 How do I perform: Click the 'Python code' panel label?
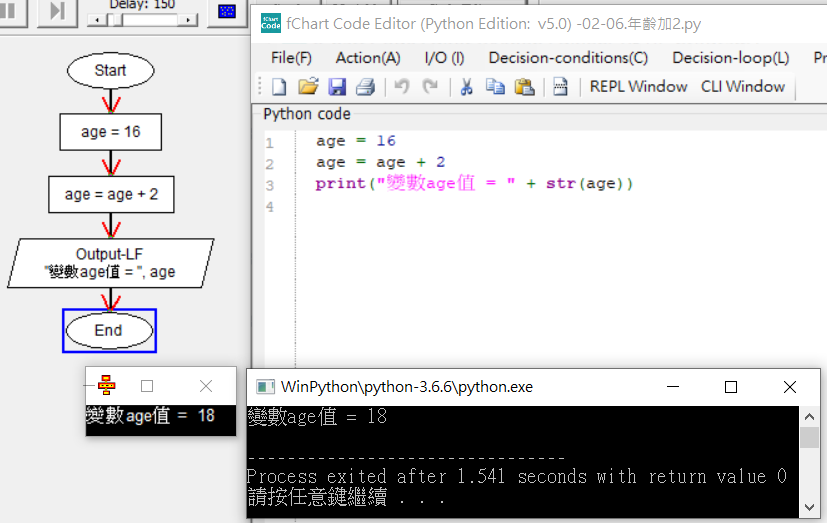[307, 114]
